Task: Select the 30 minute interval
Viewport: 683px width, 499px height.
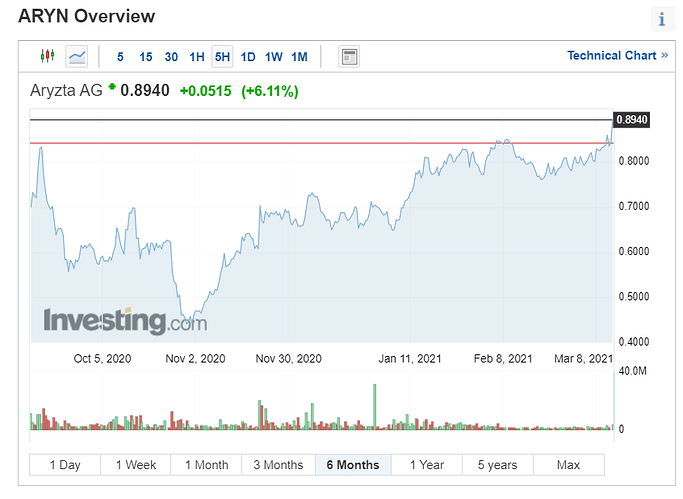Action: coord(171,57)
